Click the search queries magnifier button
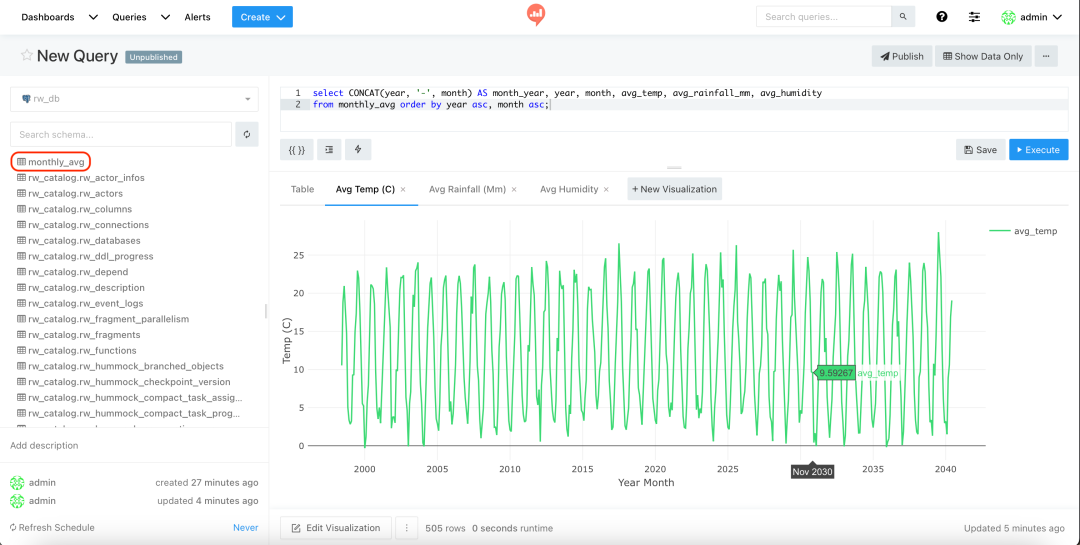1080x545 pixels. tap(903, 17)
